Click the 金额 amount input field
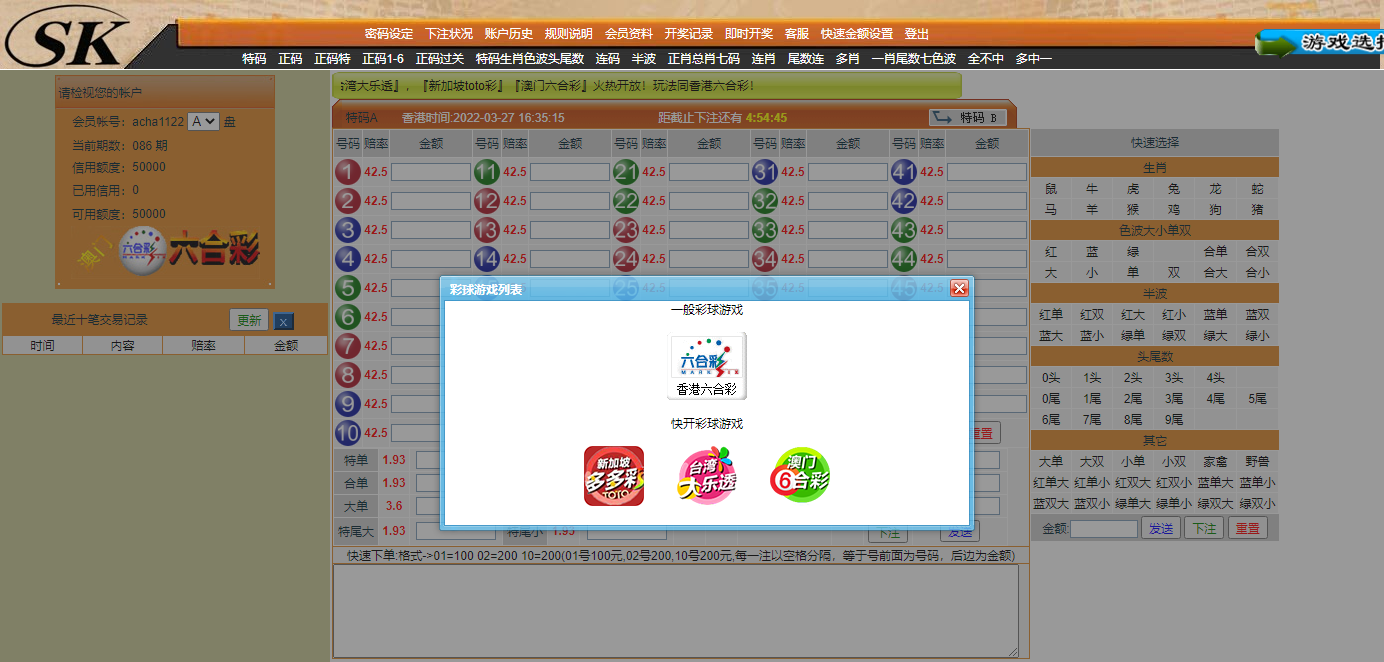 click(1103, 528)
